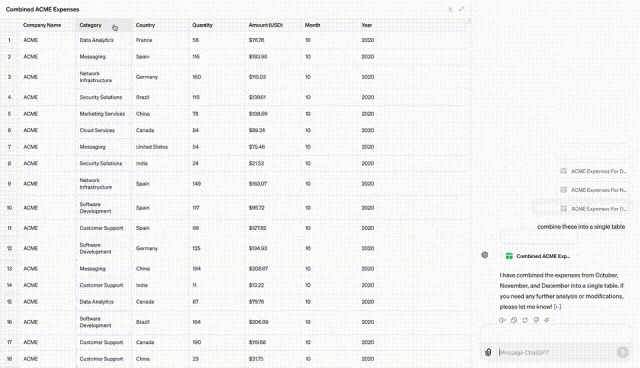This screenshot has height=368, width=640.
Task: Click the download table icon
Action: tap(450, 9)
